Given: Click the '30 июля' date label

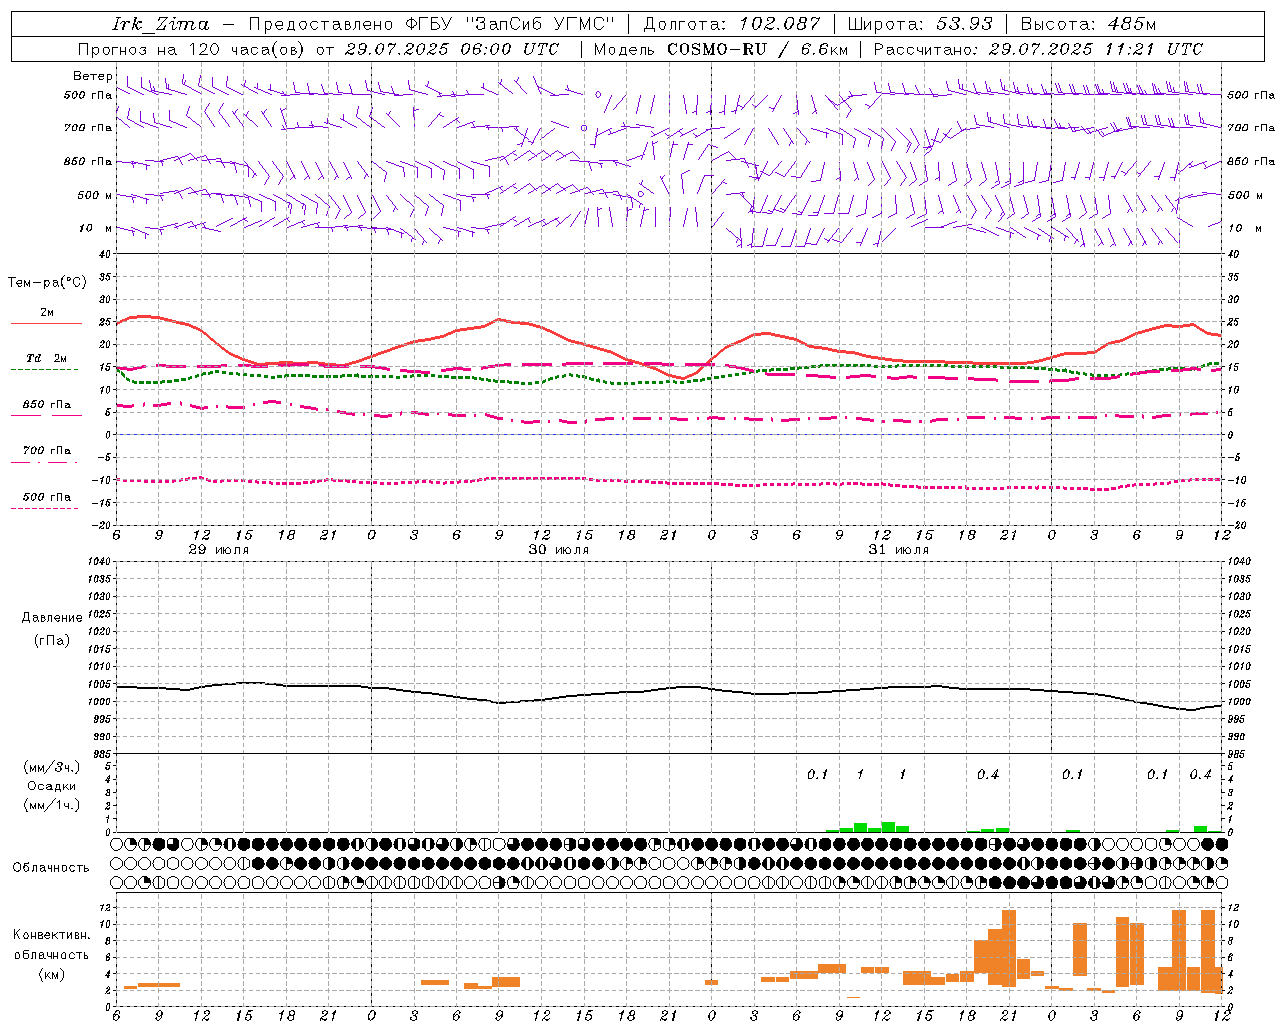Looking at the screenshot, I should coord(560,550).
